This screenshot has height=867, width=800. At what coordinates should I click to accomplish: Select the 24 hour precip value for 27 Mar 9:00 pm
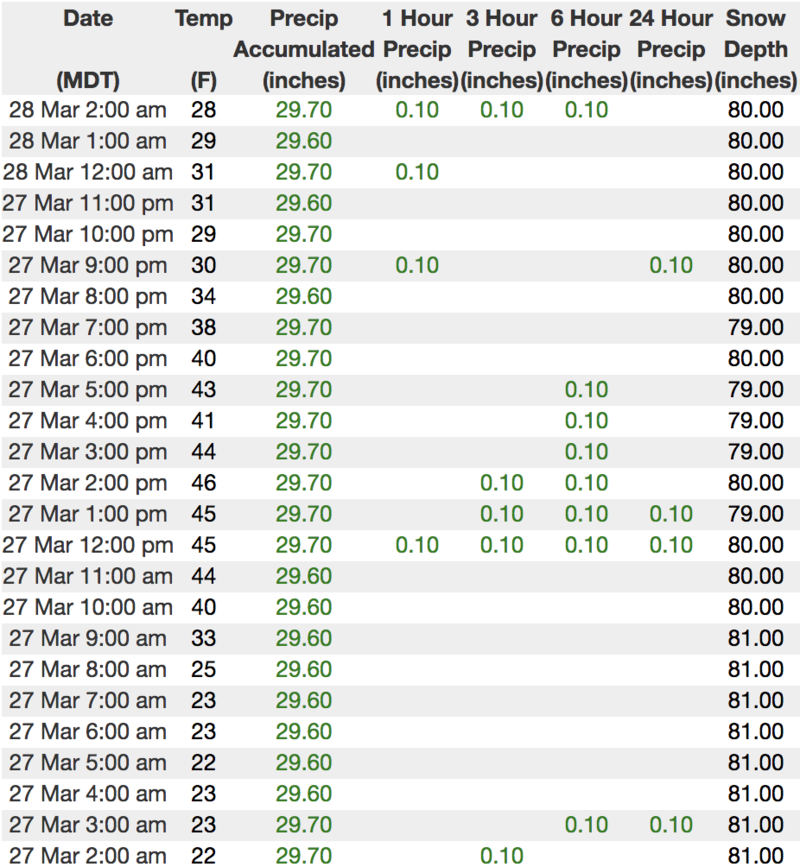671,266
